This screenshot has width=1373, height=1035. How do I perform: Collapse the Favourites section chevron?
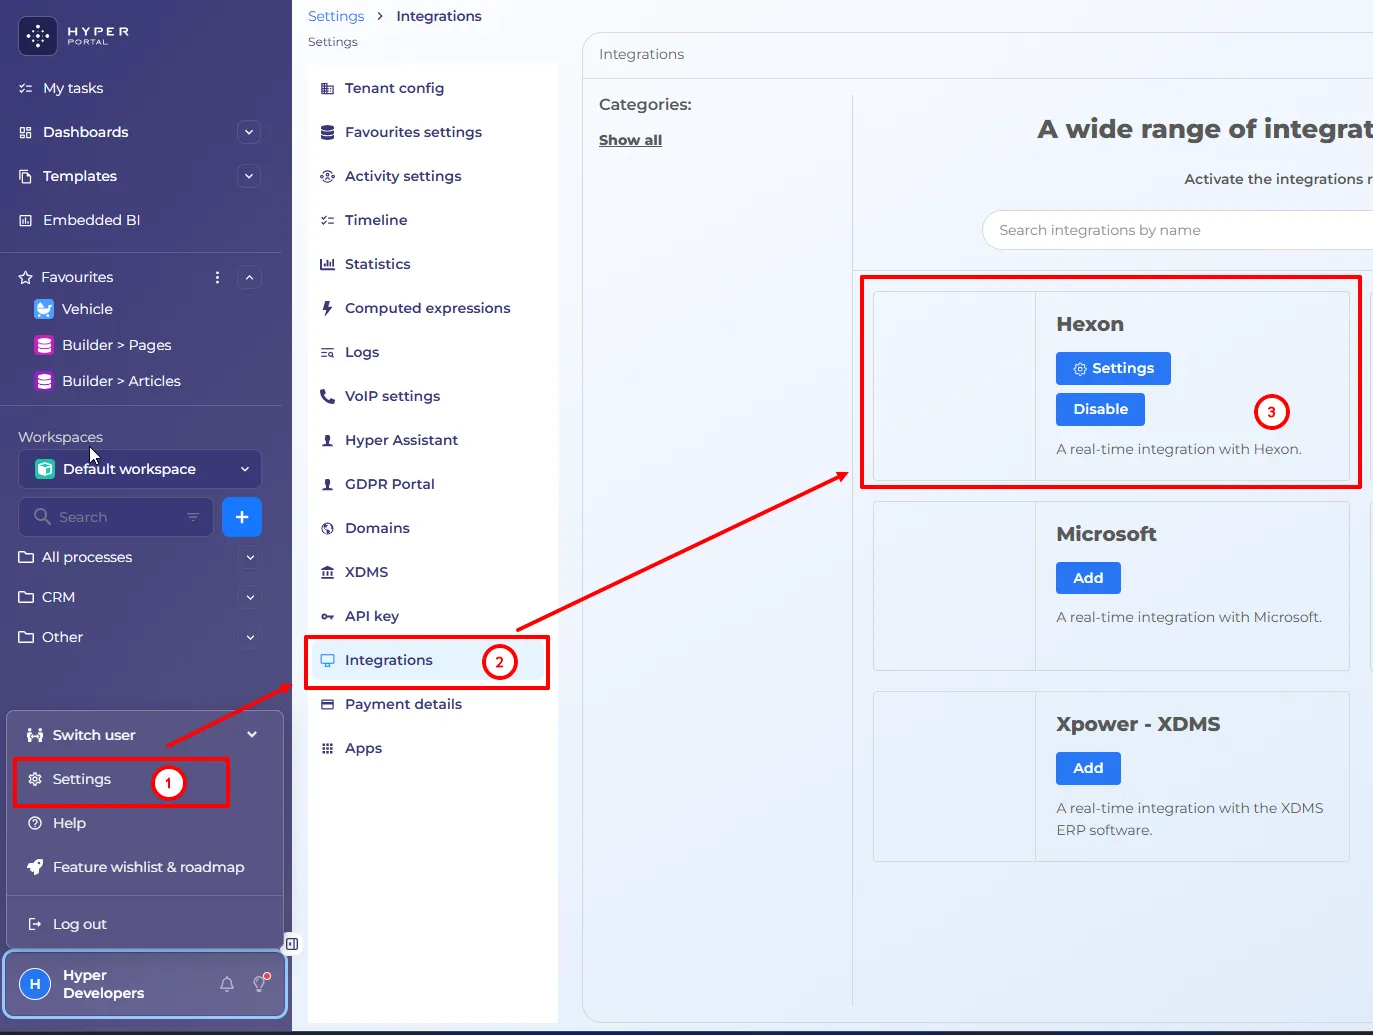coord(249,277)
